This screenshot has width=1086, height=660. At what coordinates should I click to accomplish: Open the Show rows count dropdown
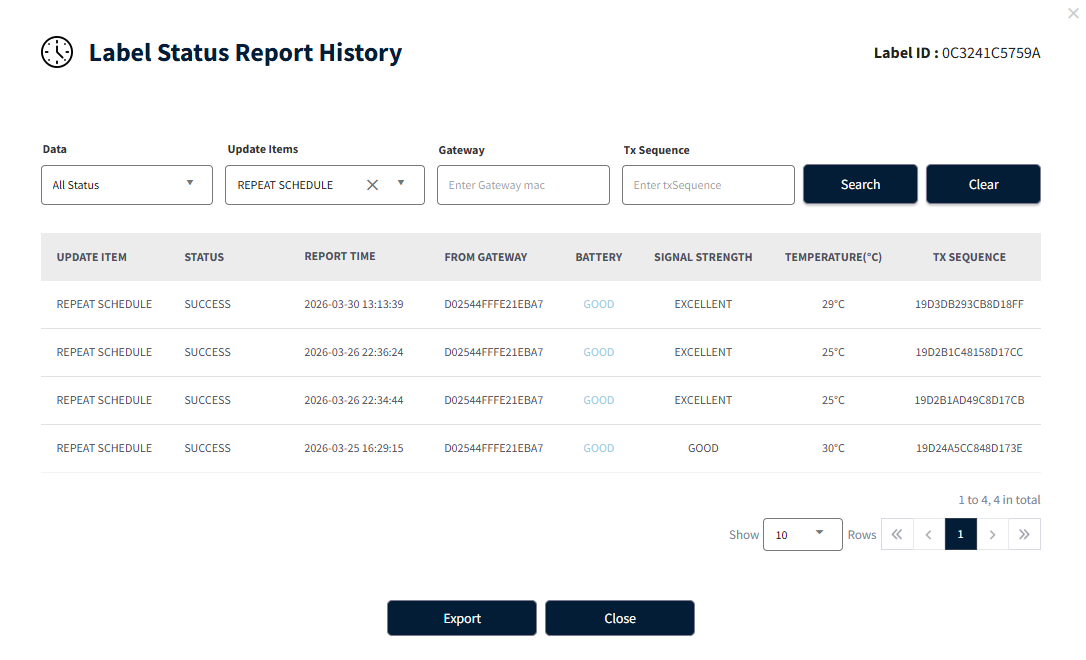click(x=803, y=535)
